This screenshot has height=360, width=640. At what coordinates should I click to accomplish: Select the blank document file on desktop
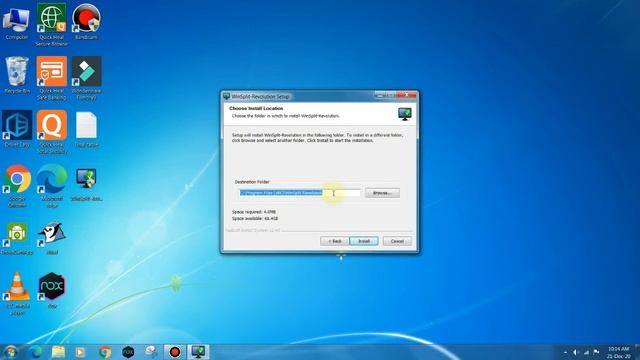tap(87, 129)
